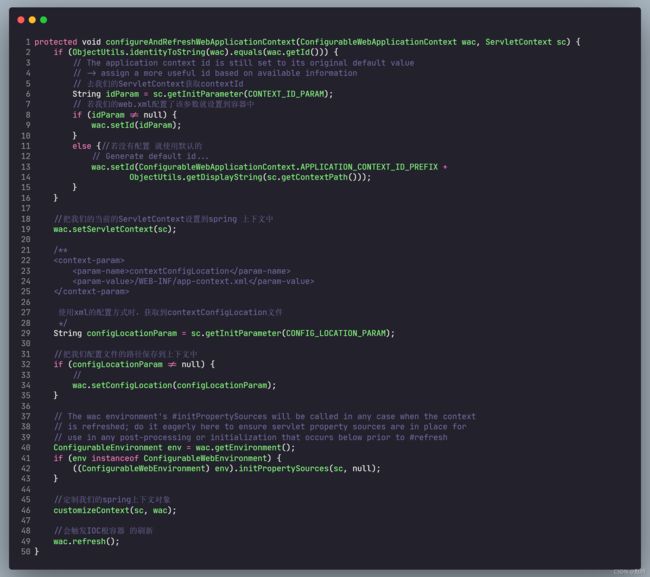Screen dimensions: 650x577
Task: Click 'wac.setConfigLocation(configLocationParam);' on line 34
Action: [174, 385]
